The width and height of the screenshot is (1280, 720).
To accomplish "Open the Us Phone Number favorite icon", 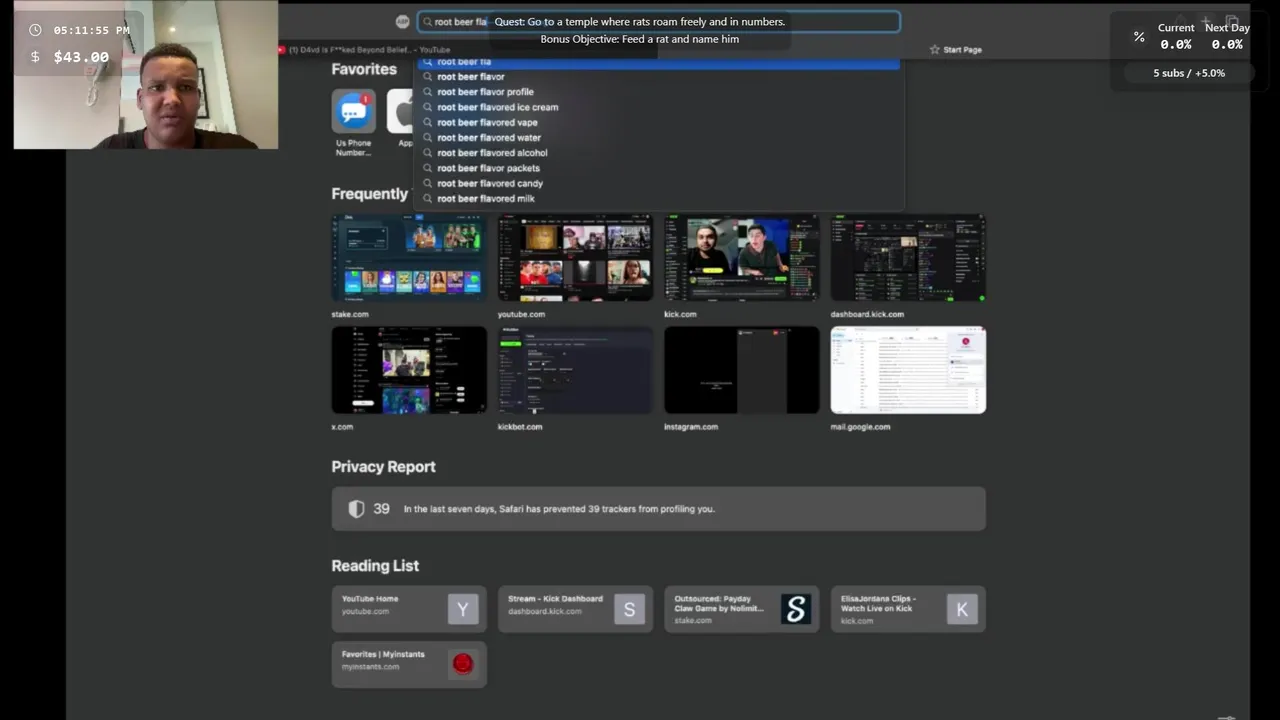I will pos(353,111).
